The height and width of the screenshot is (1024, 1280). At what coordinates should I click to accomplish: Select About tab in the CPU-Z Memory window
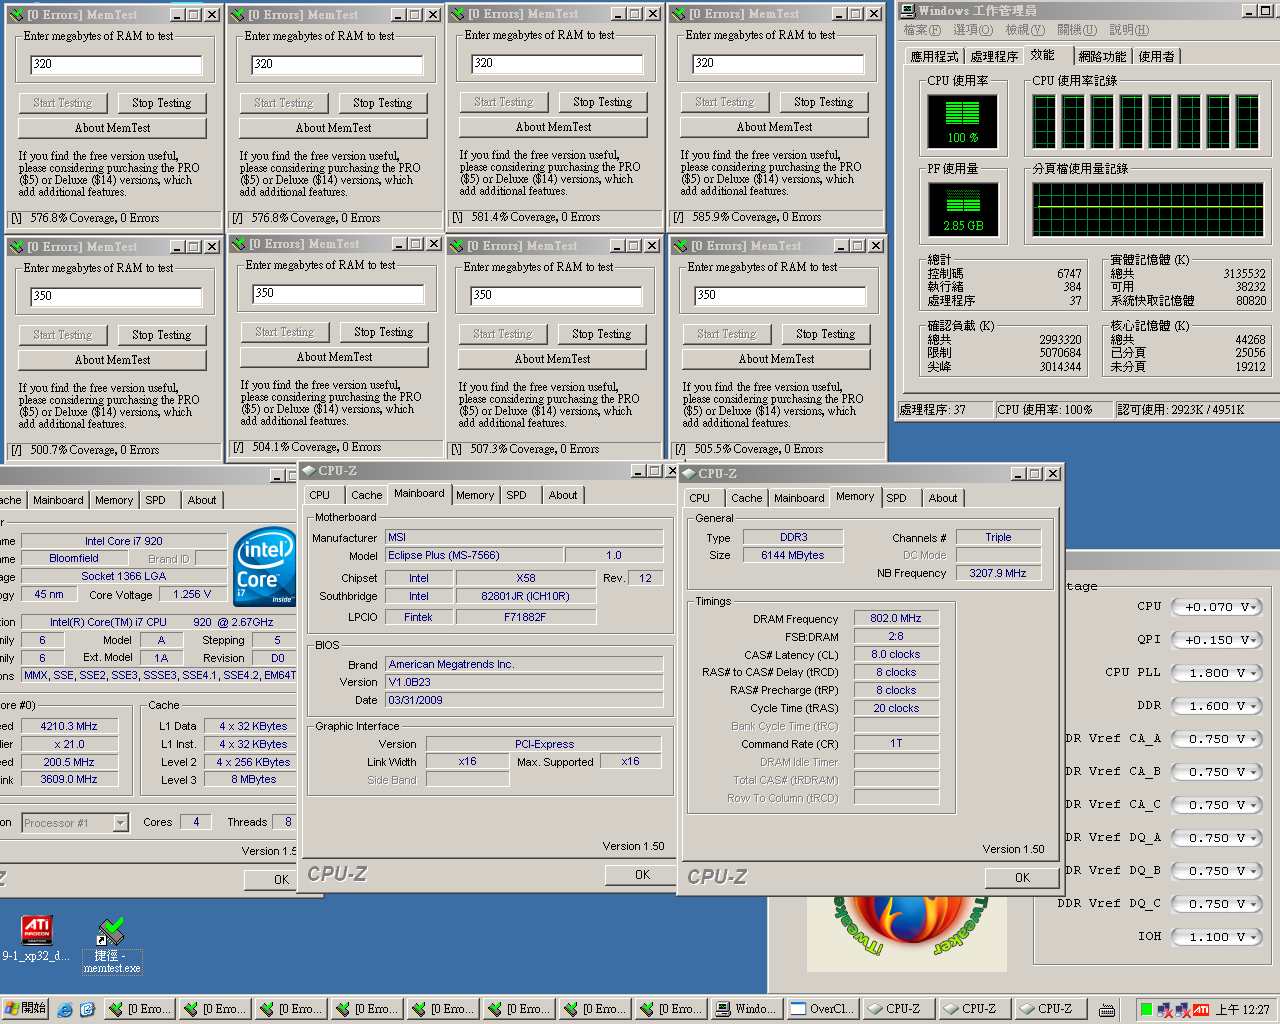coord(942,498)
